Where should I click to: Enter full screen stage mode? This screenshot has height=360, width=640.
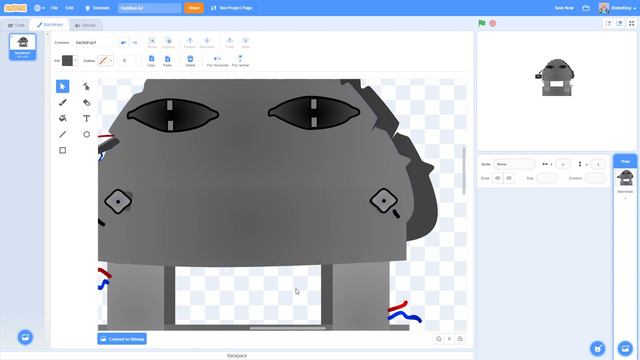click(631, 23)
